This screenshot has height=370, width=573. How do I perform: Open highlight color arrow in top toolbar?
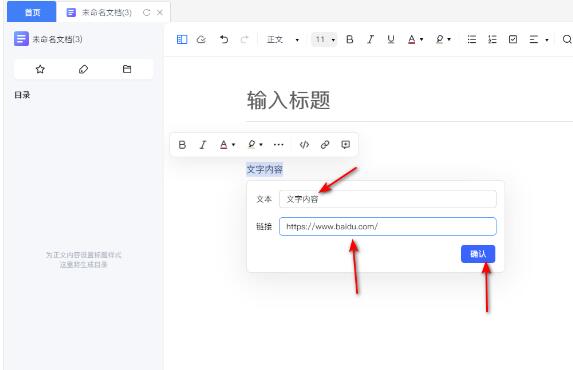(x=449, y=39)
